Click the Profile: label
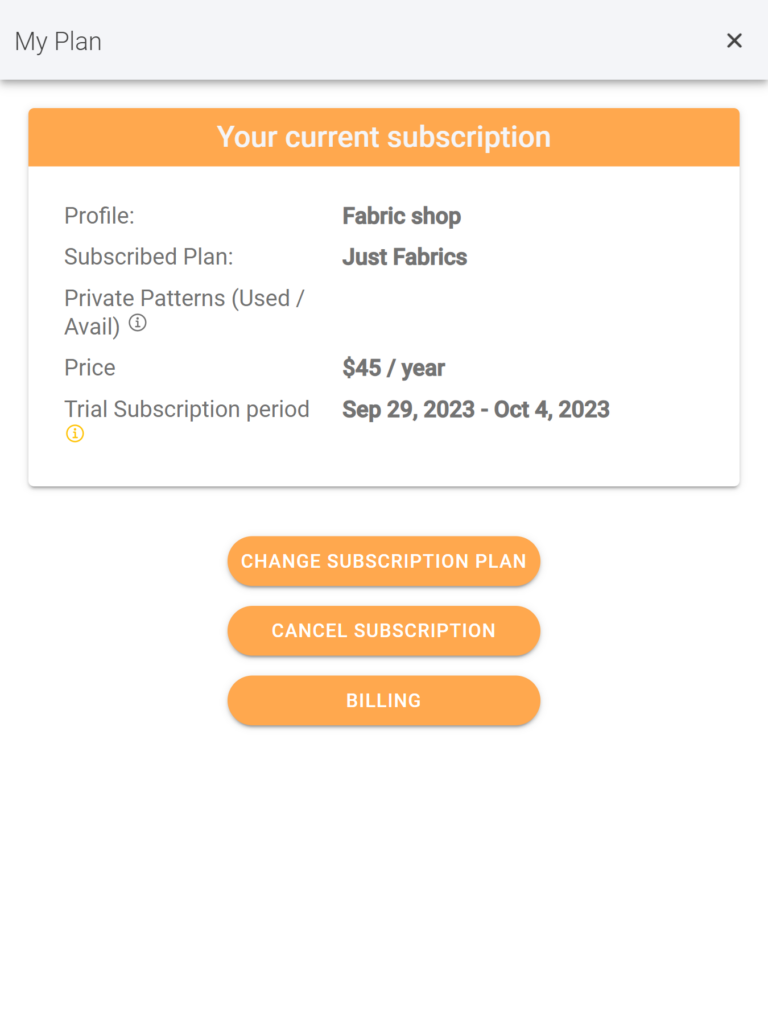The image size is (768, 1024). [x=99, y=216]
